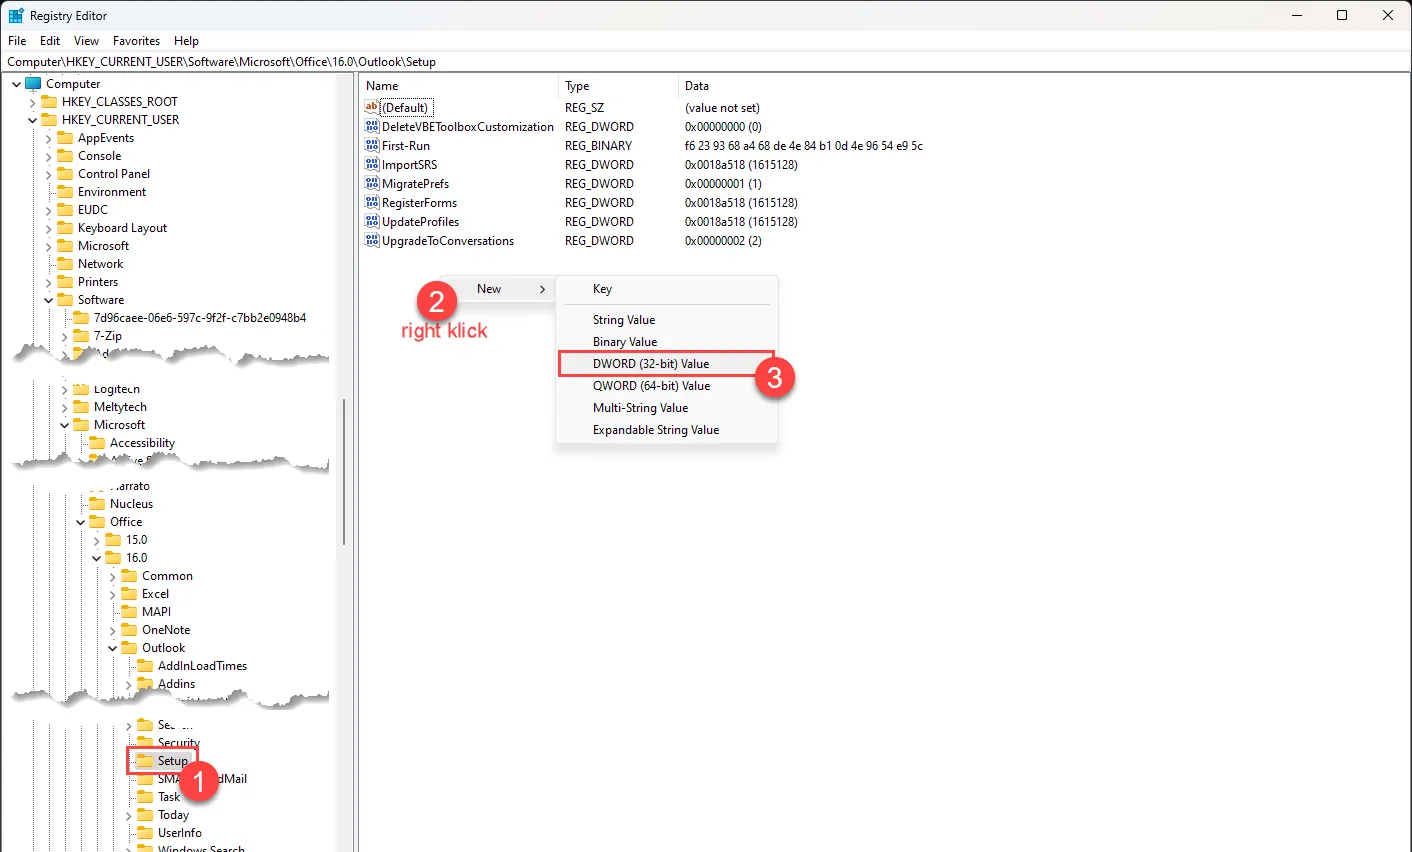1412x852 pixels.
Task: Sort values by the Name column header
Action: [459, 86]
